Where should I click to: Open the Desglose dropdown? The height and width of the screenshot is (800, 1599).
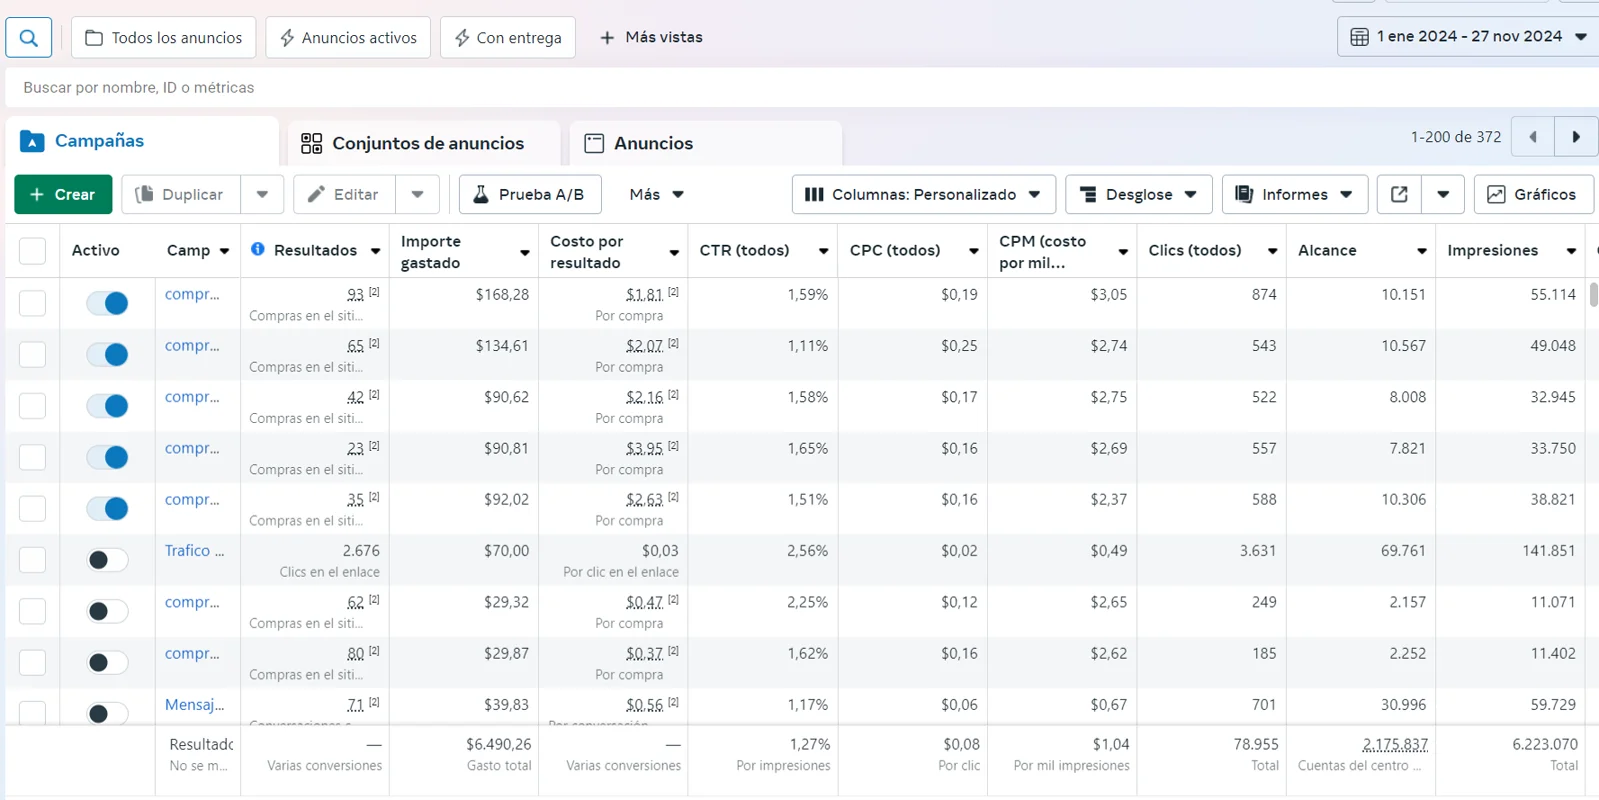[x=1138, y=194]
